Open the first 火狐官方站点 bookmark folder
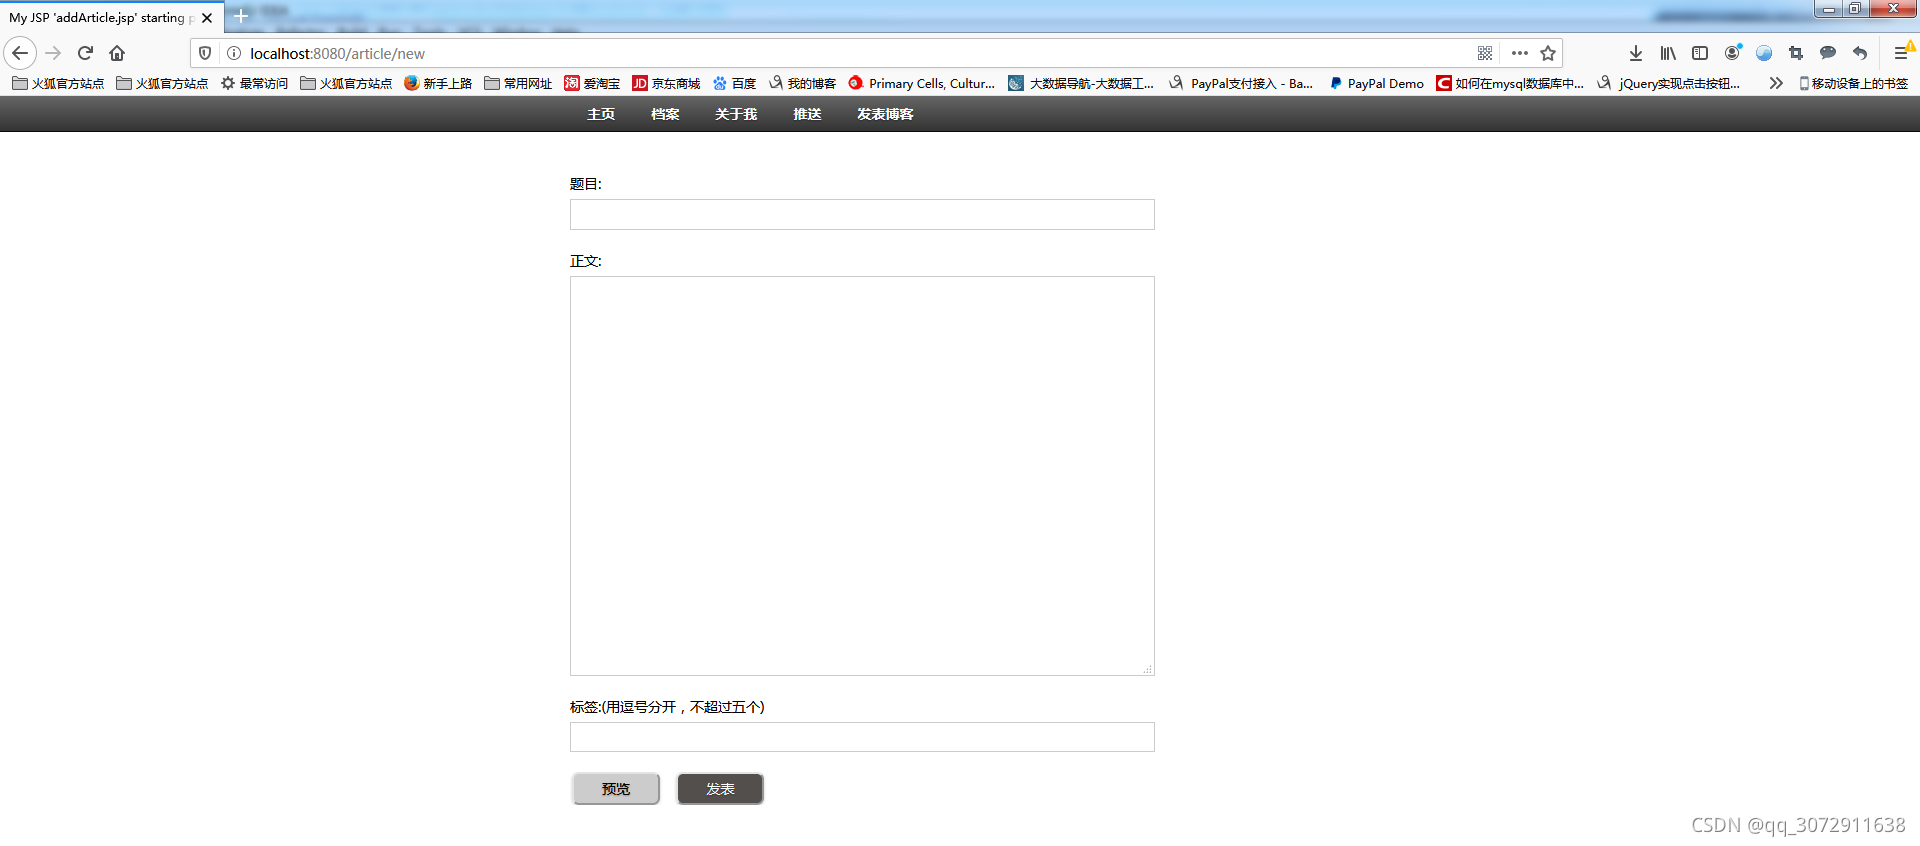 click(x=58, y=83)
